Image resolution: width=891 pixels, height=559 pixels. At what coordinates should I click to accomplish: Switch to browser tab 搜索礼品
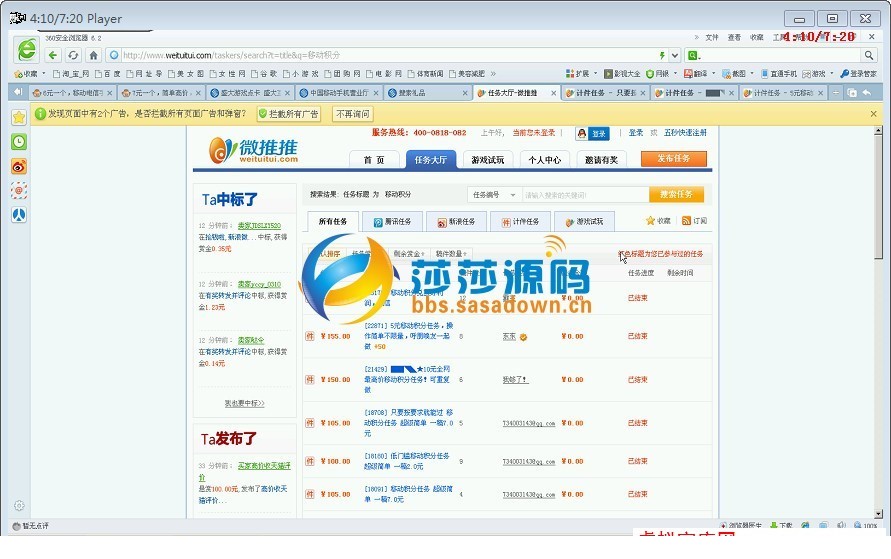(428, 93)
